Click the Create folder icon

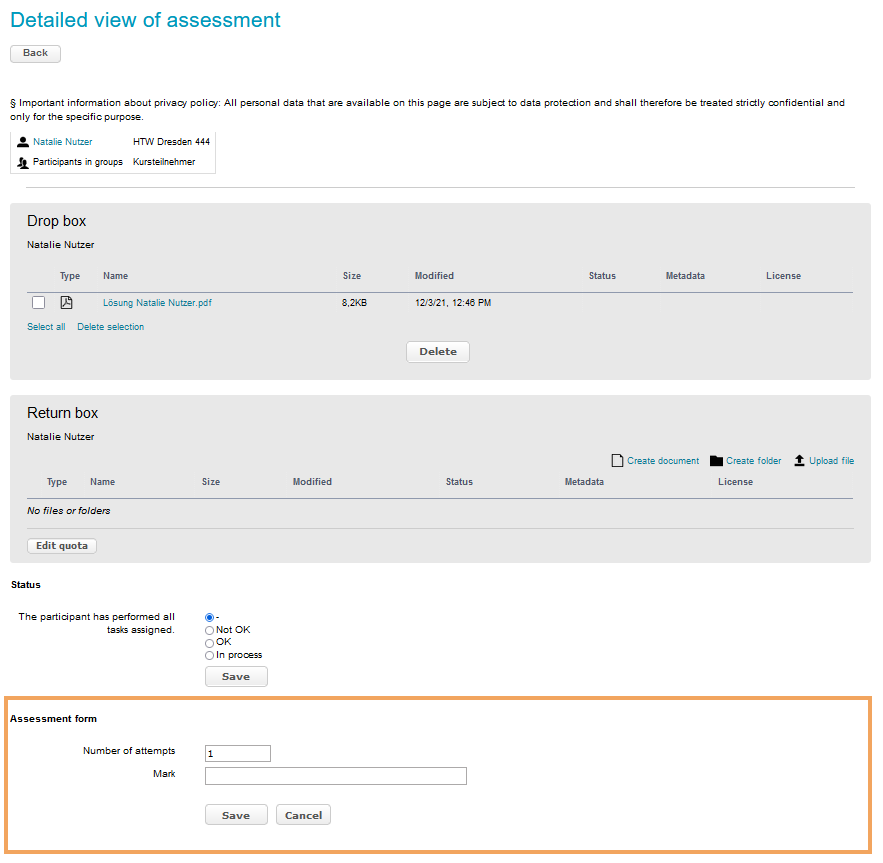point(716,461)
